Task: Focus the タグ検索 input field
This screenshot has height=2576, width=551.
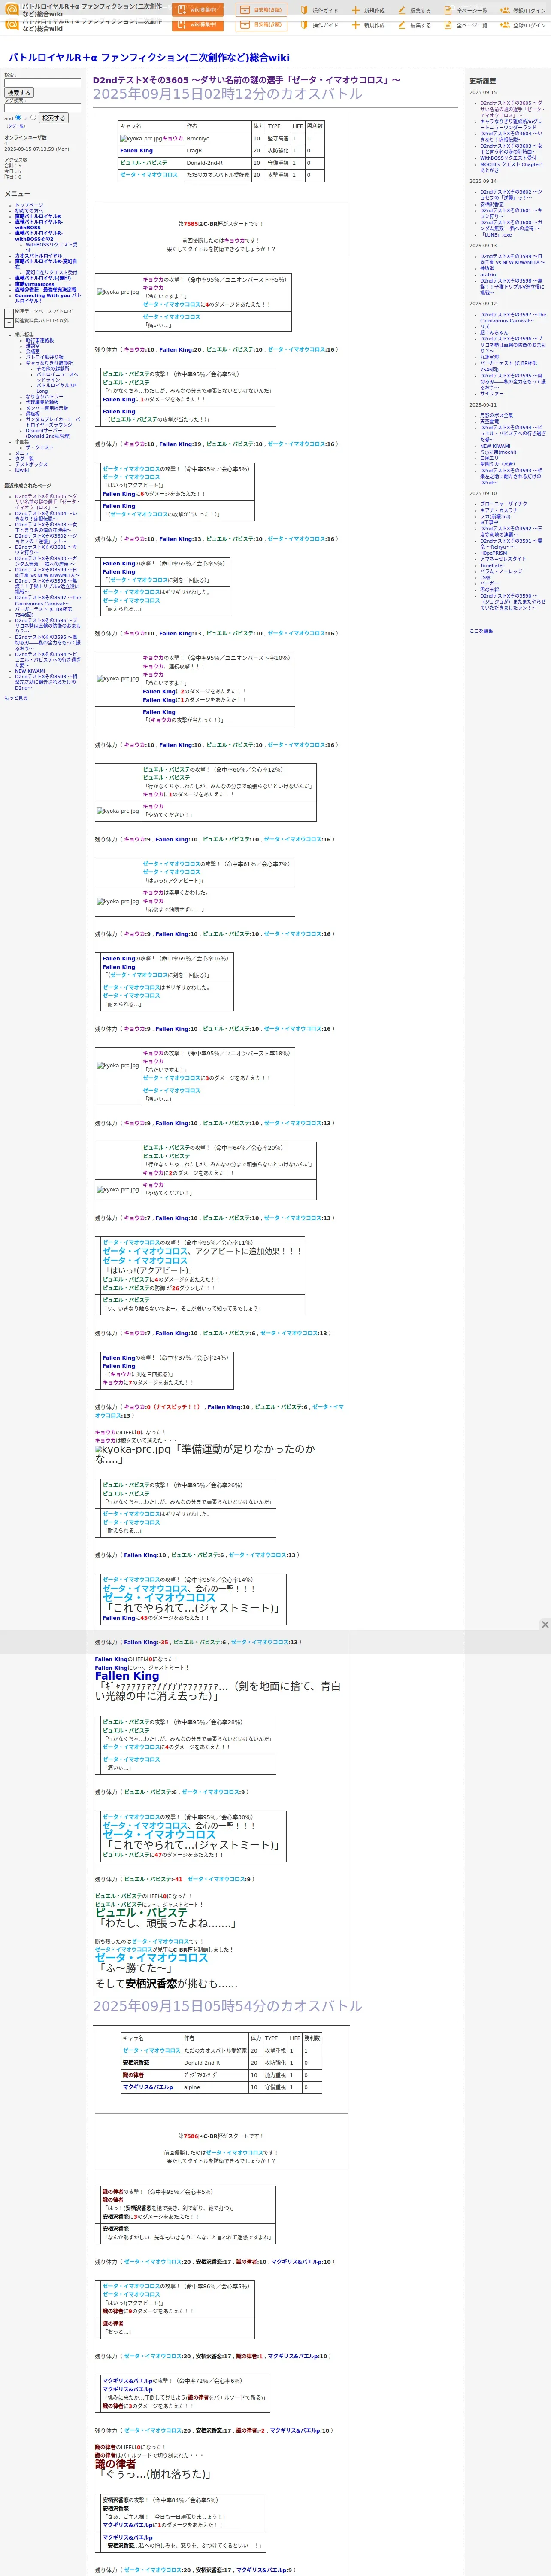Action: pos(42,108)
